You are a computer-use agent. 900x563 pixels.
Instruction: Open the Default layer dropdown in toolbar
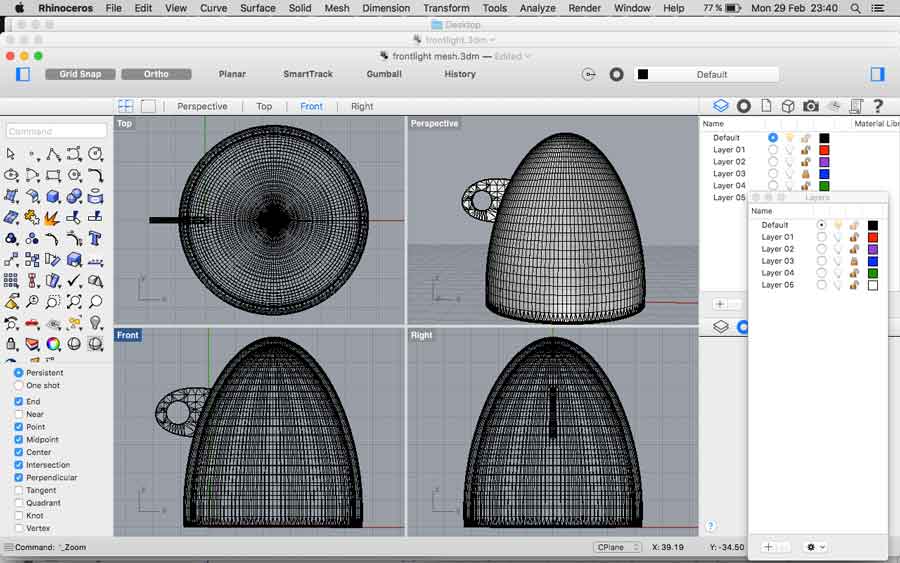point(707,75)
